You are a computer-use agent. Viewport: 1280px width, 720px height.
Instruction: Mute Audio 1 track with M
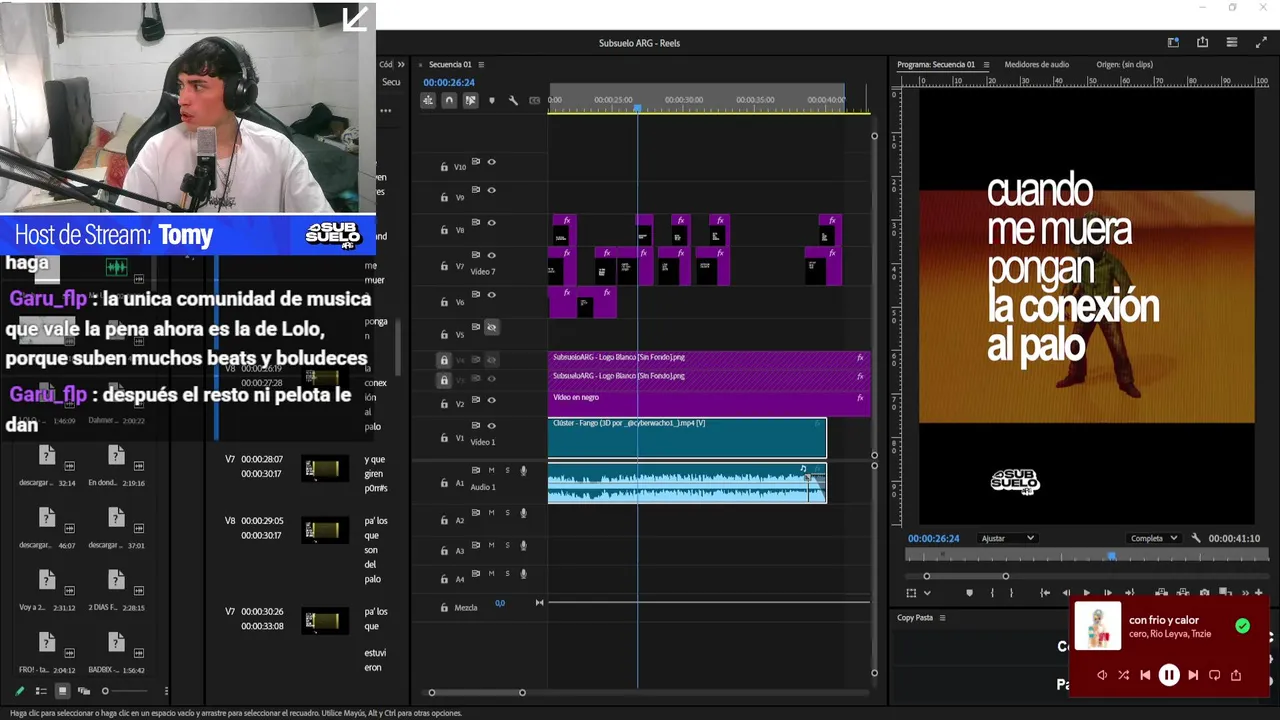click(491, 470)
